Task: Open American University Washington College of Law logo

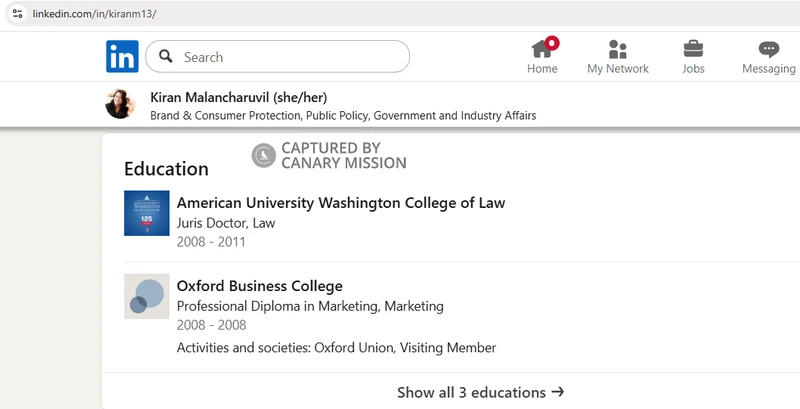Action: tap(147, 213)
